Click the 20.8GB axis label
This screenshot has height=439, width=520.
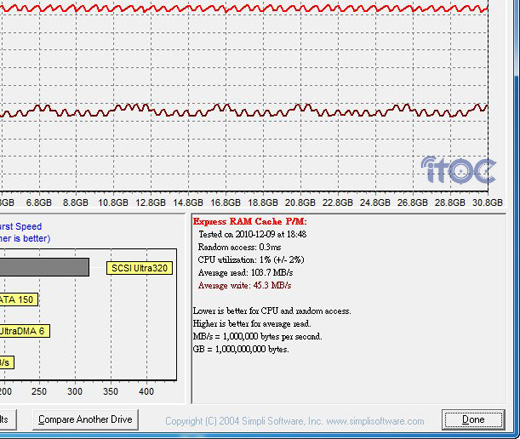(300, 202)
